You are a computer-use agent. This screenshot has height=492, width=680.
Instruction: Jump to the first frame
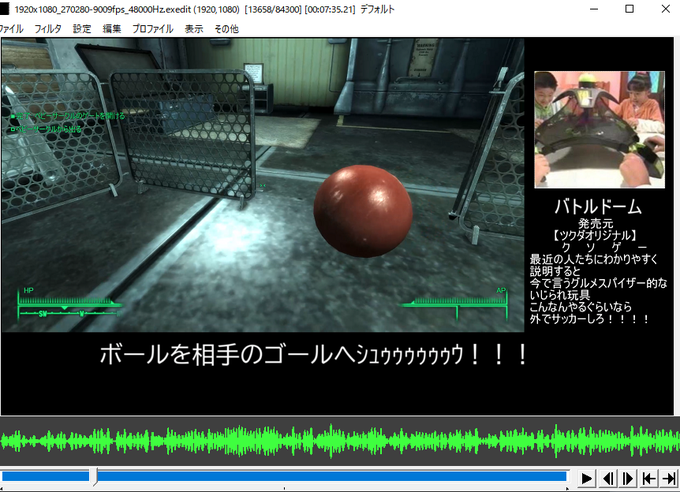[649, 479]
